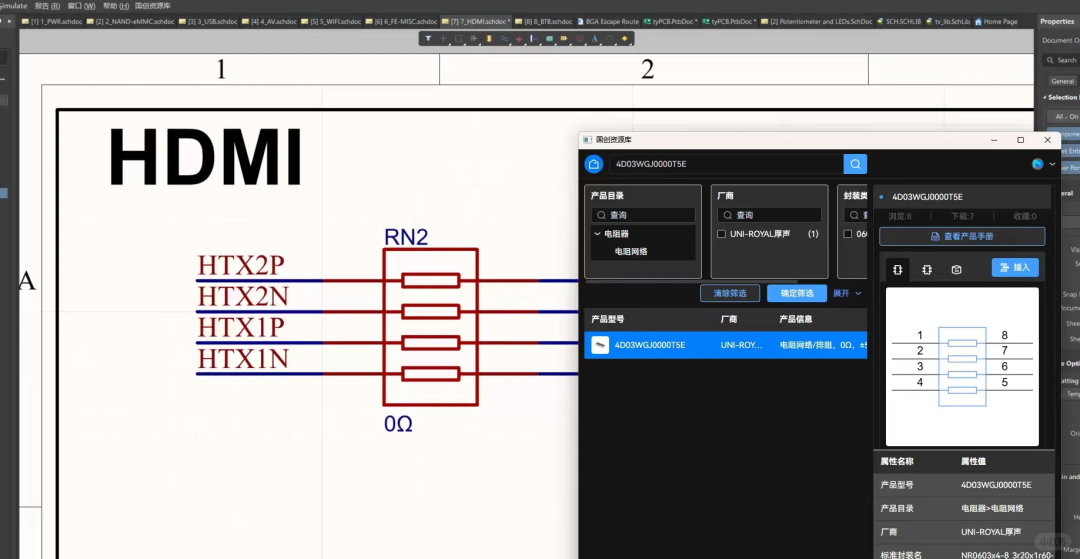Click the 确定筛选 confirm filter button
Viewport: 1080px width, 559px height.
coord(797,293)
